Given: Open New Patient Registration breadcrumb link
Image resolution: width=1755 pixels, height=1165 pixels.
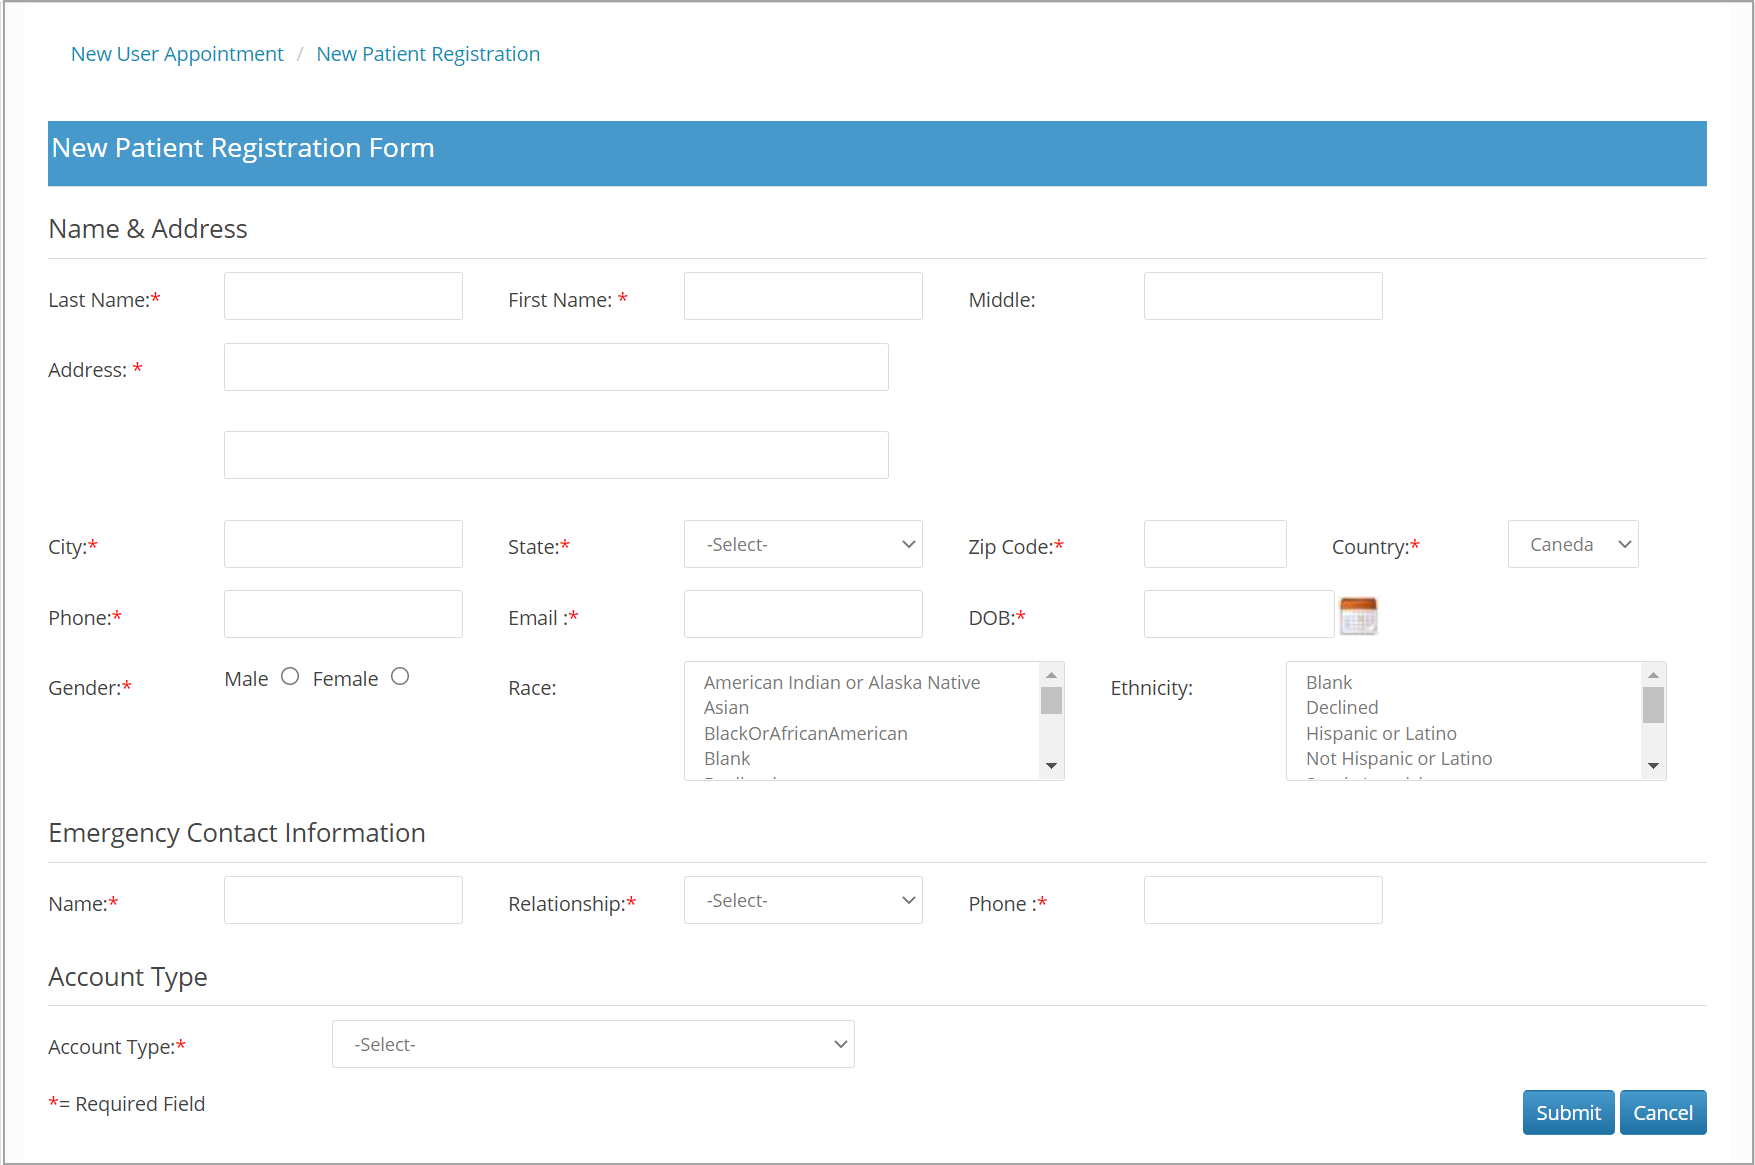Looking at the screenshot, I should [428, 54].
